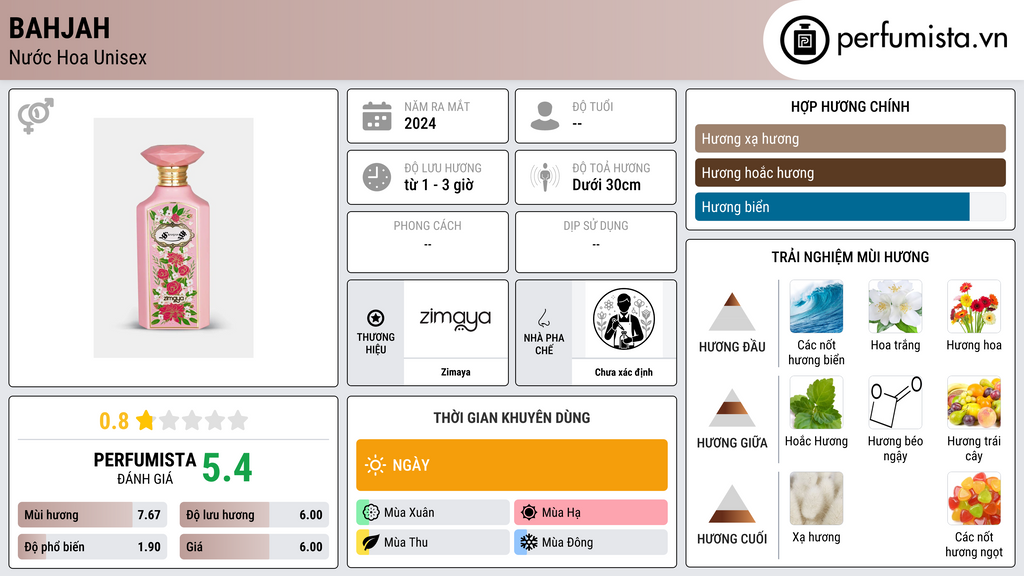Click the flower icon for Mùa Xuân
Image resolution: width=1024 pixels, height=576 pixels.
[371, 513]
